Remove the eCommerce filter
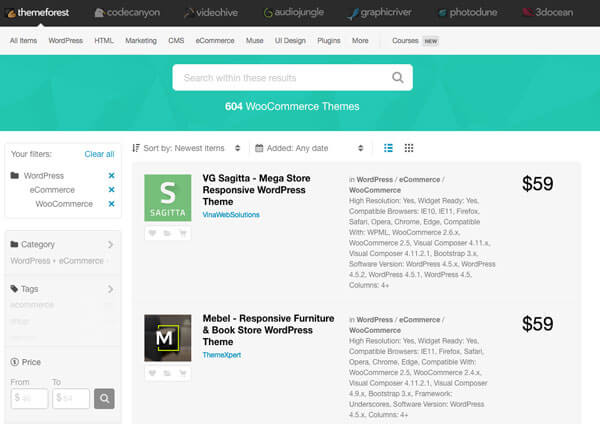This screenshot has height=424, width=600. (x=111, y=190)
